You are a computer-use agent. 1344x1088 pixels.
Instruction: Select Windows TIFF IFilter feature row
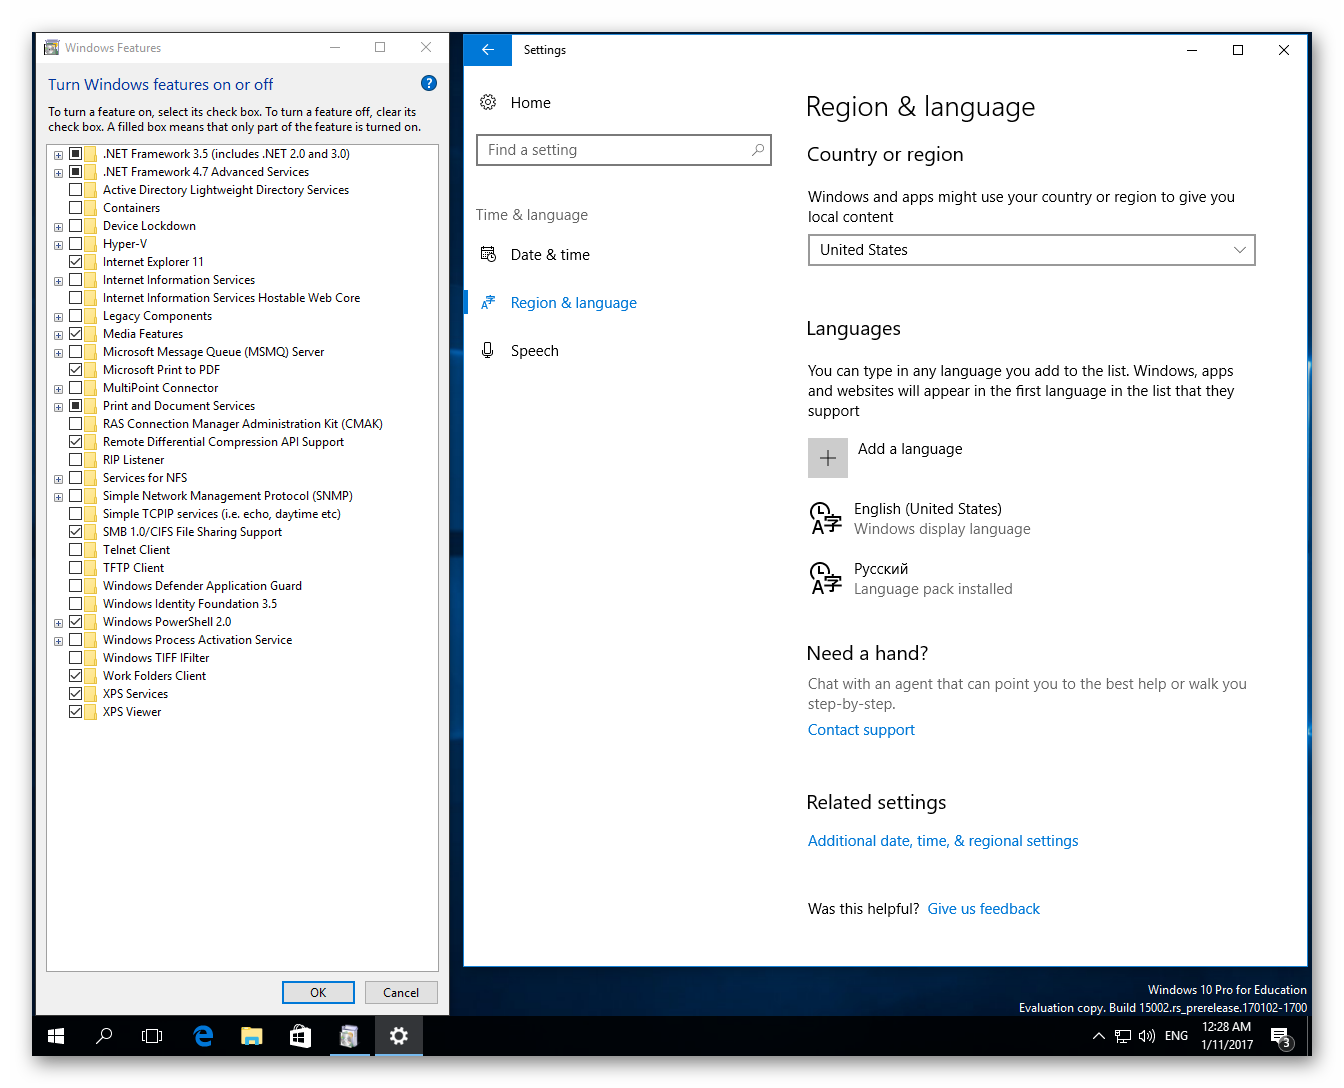(156, 658)
